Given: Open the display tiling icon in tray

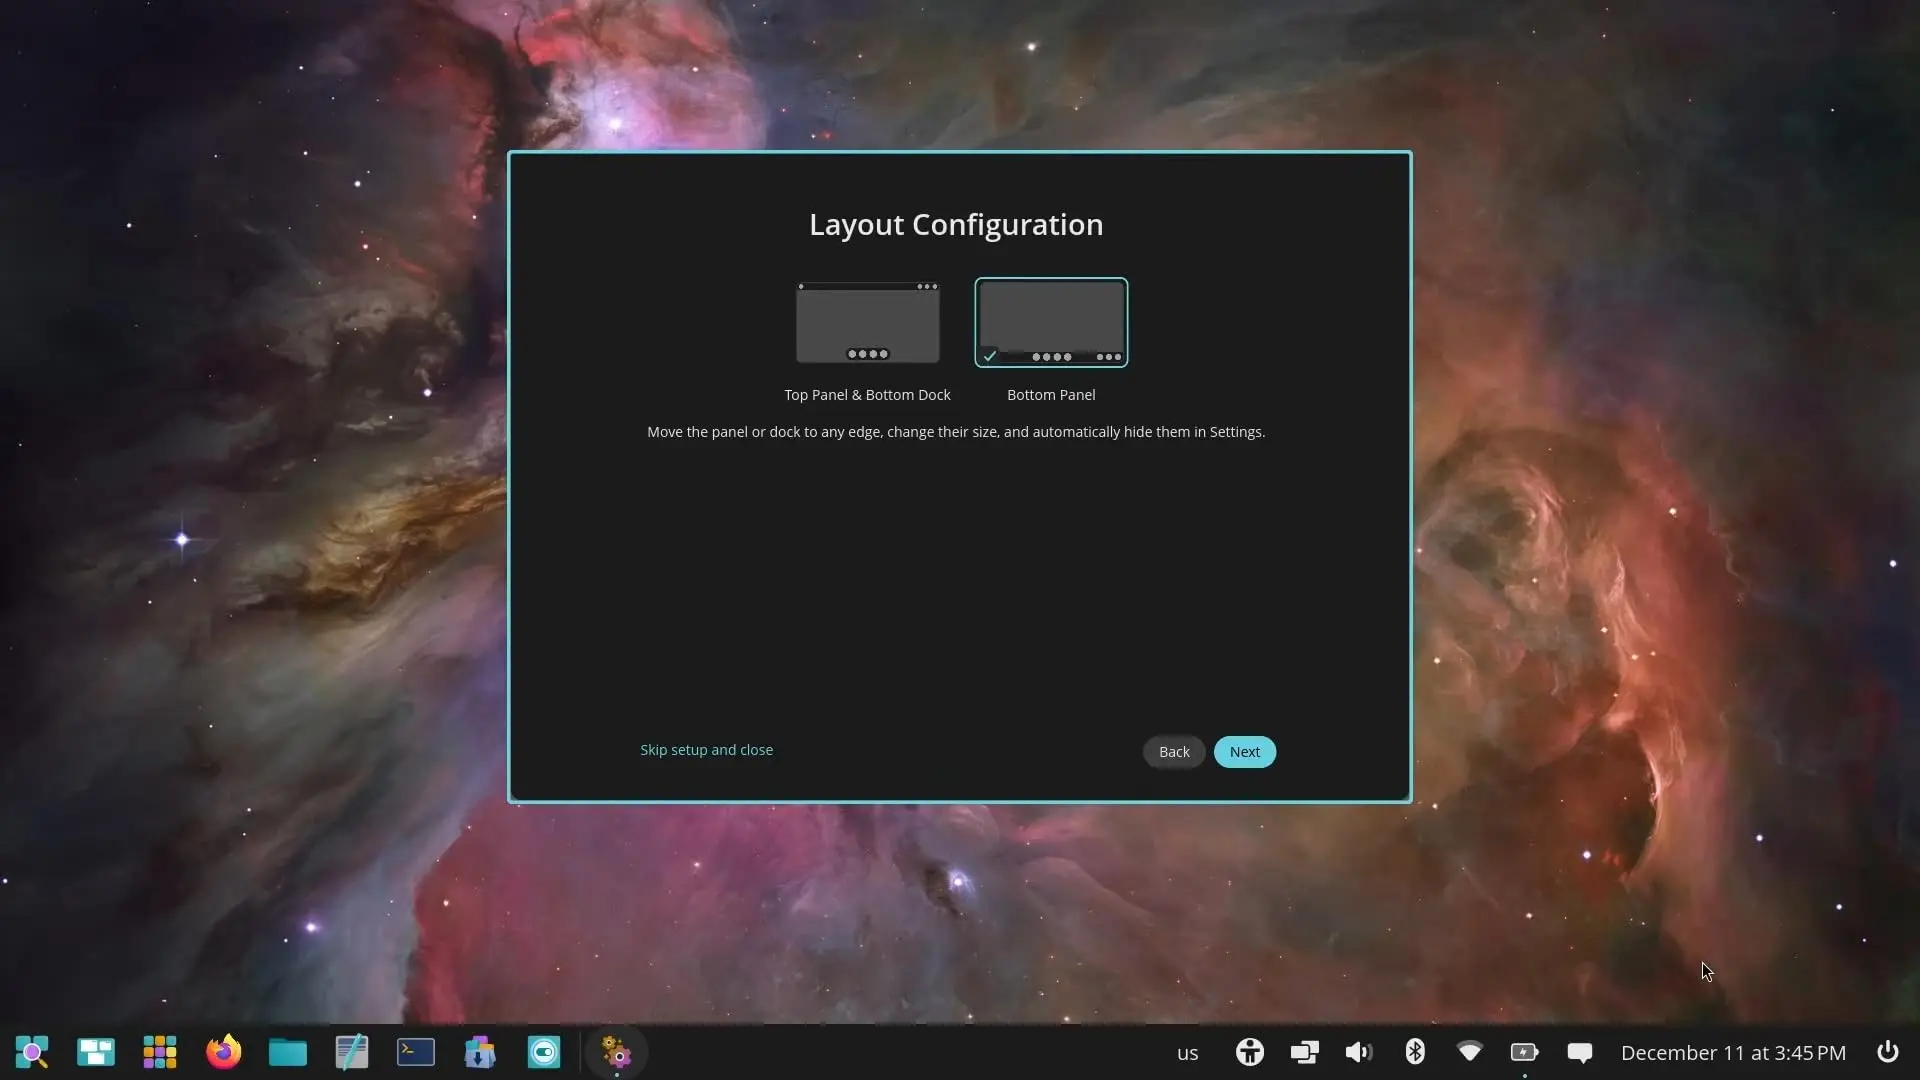Looking at the screenshot, I should pos(1304,1052).
